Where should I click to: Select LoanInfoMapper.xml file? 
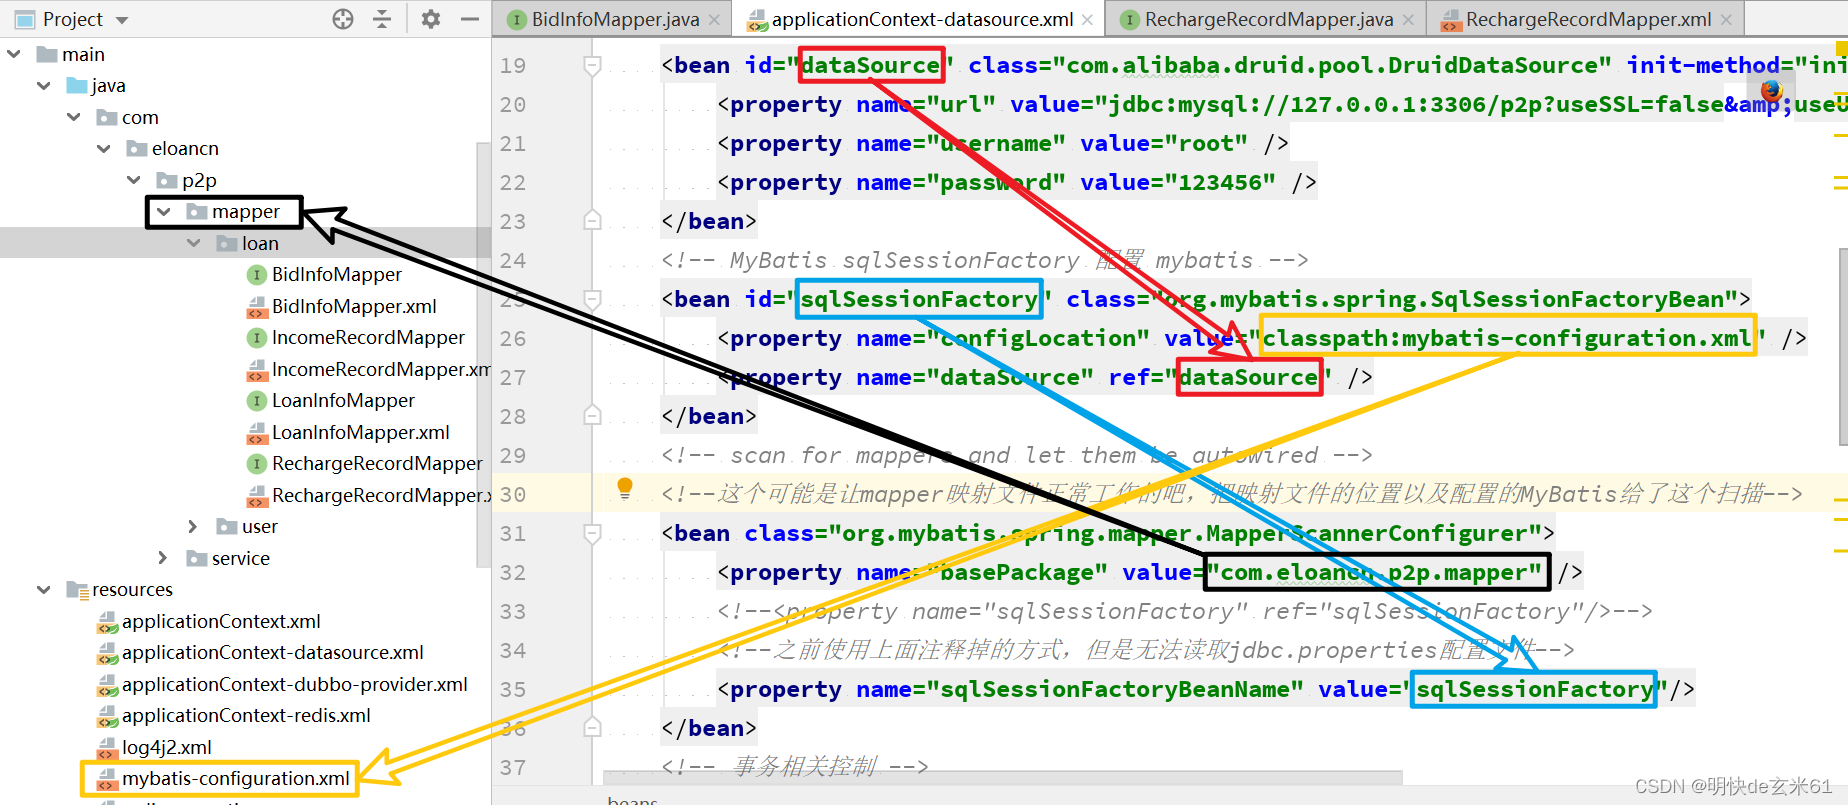(360, 432)
